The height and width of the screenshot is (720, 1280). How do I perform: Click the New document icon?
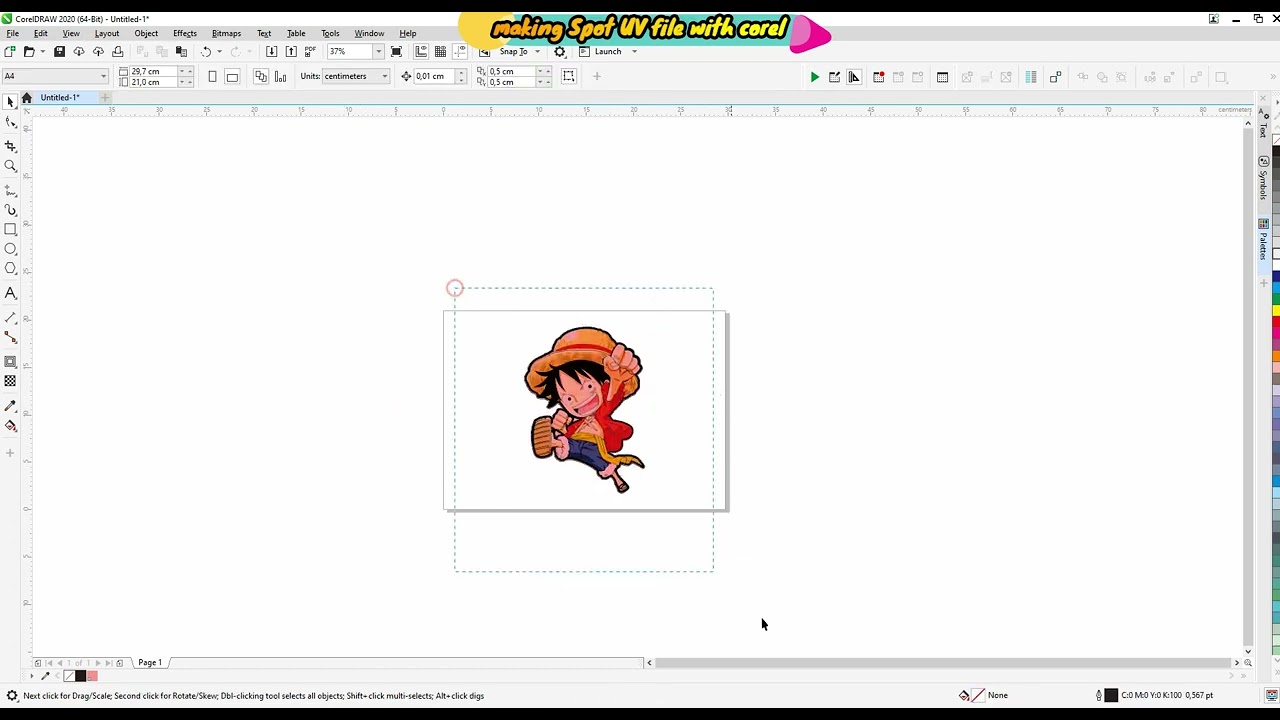point(10,52)
